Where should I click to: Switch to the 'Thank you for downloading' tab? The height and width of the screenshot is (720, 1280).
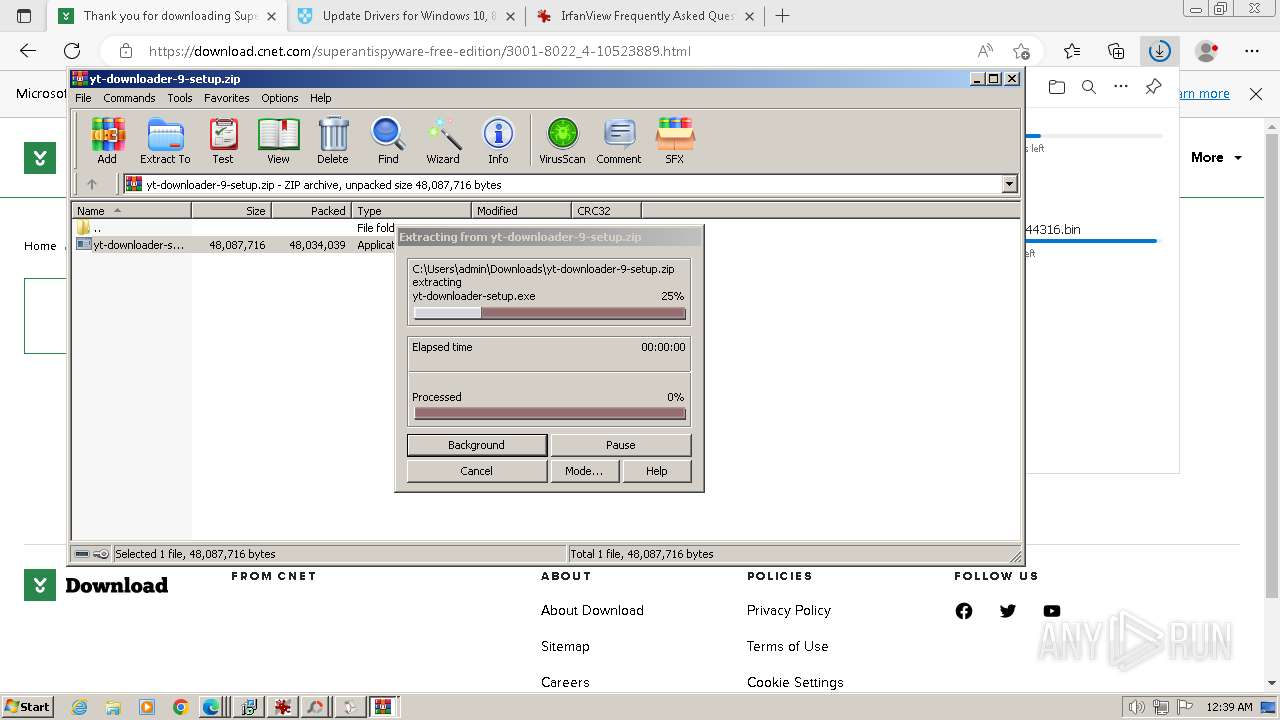pos(167,16)
